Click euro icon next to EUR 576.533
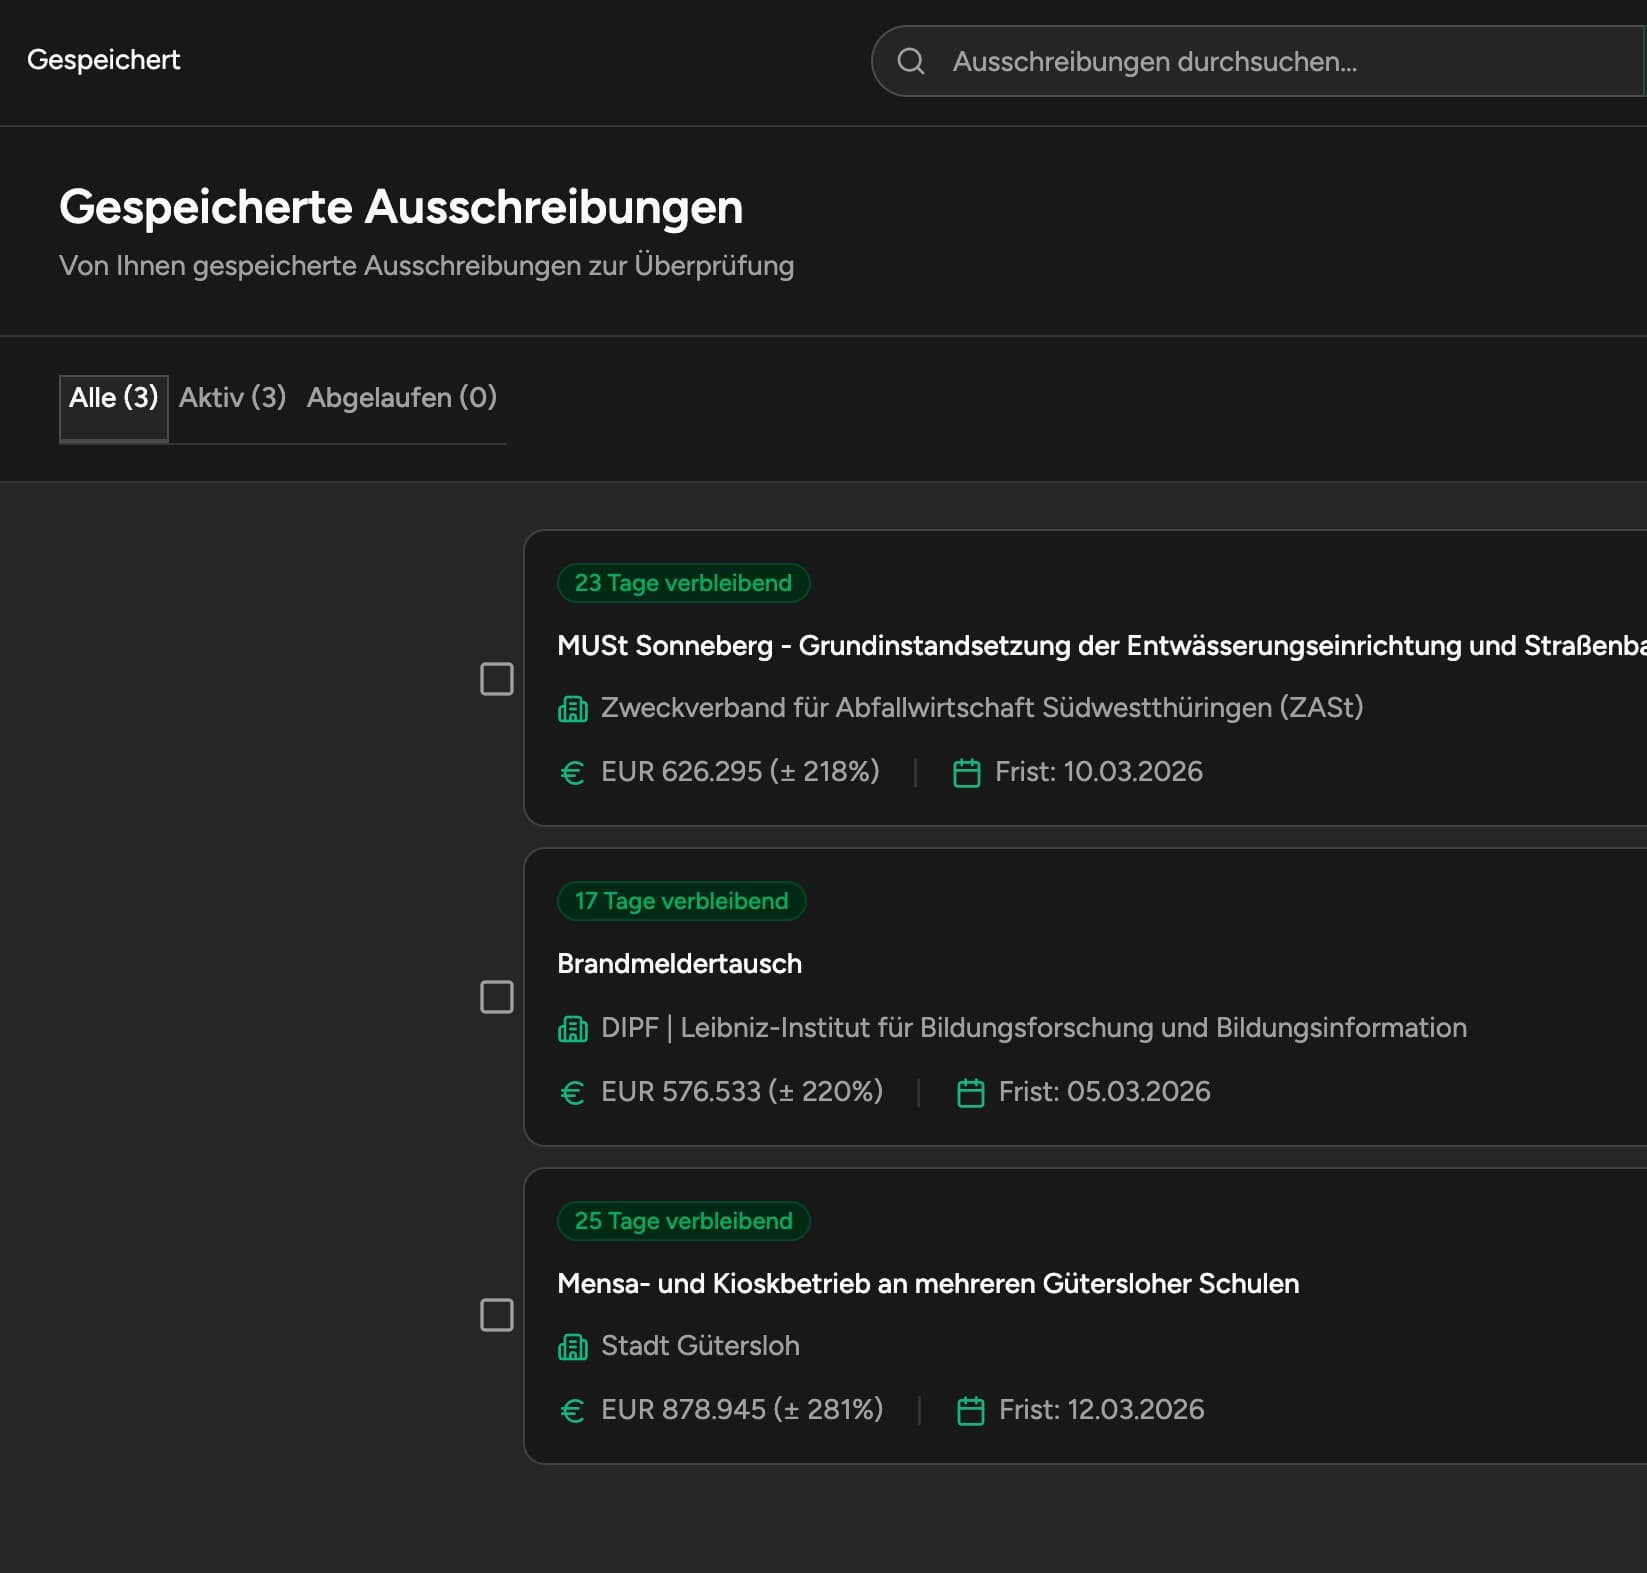 (572, 1093)
